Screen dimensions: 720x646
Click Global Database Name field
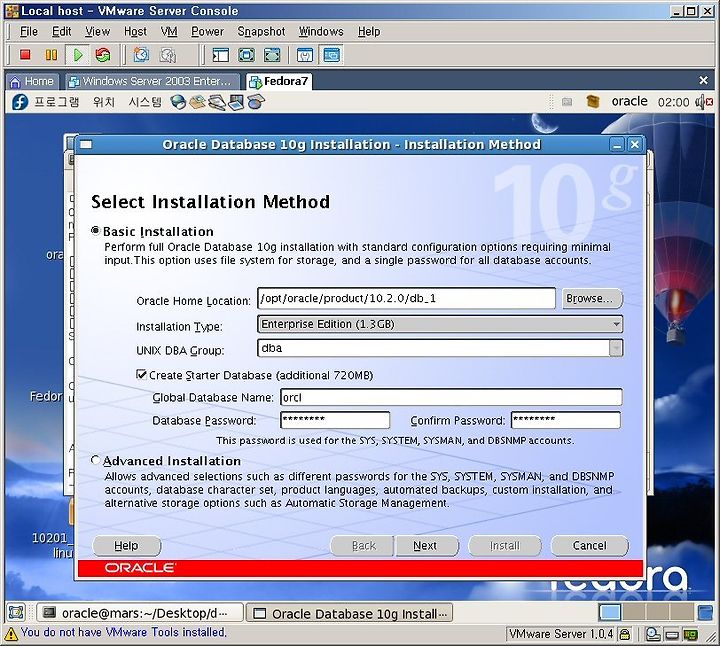tap(451, 397)
